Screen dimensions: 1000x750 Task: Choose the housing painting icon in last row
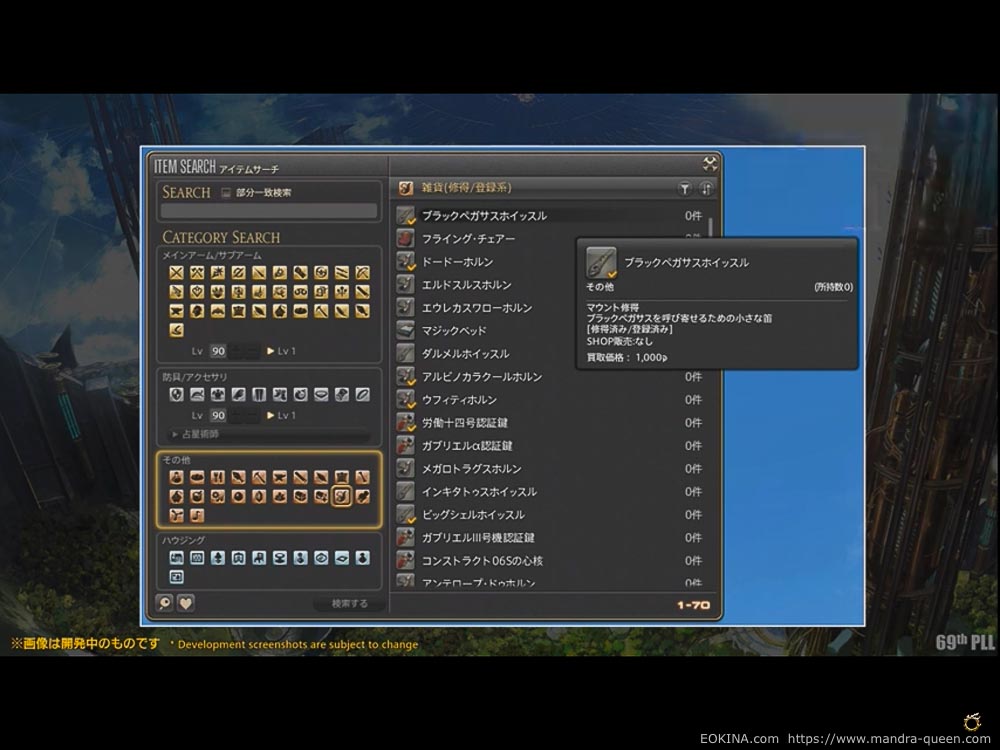[x=177, y=577]
